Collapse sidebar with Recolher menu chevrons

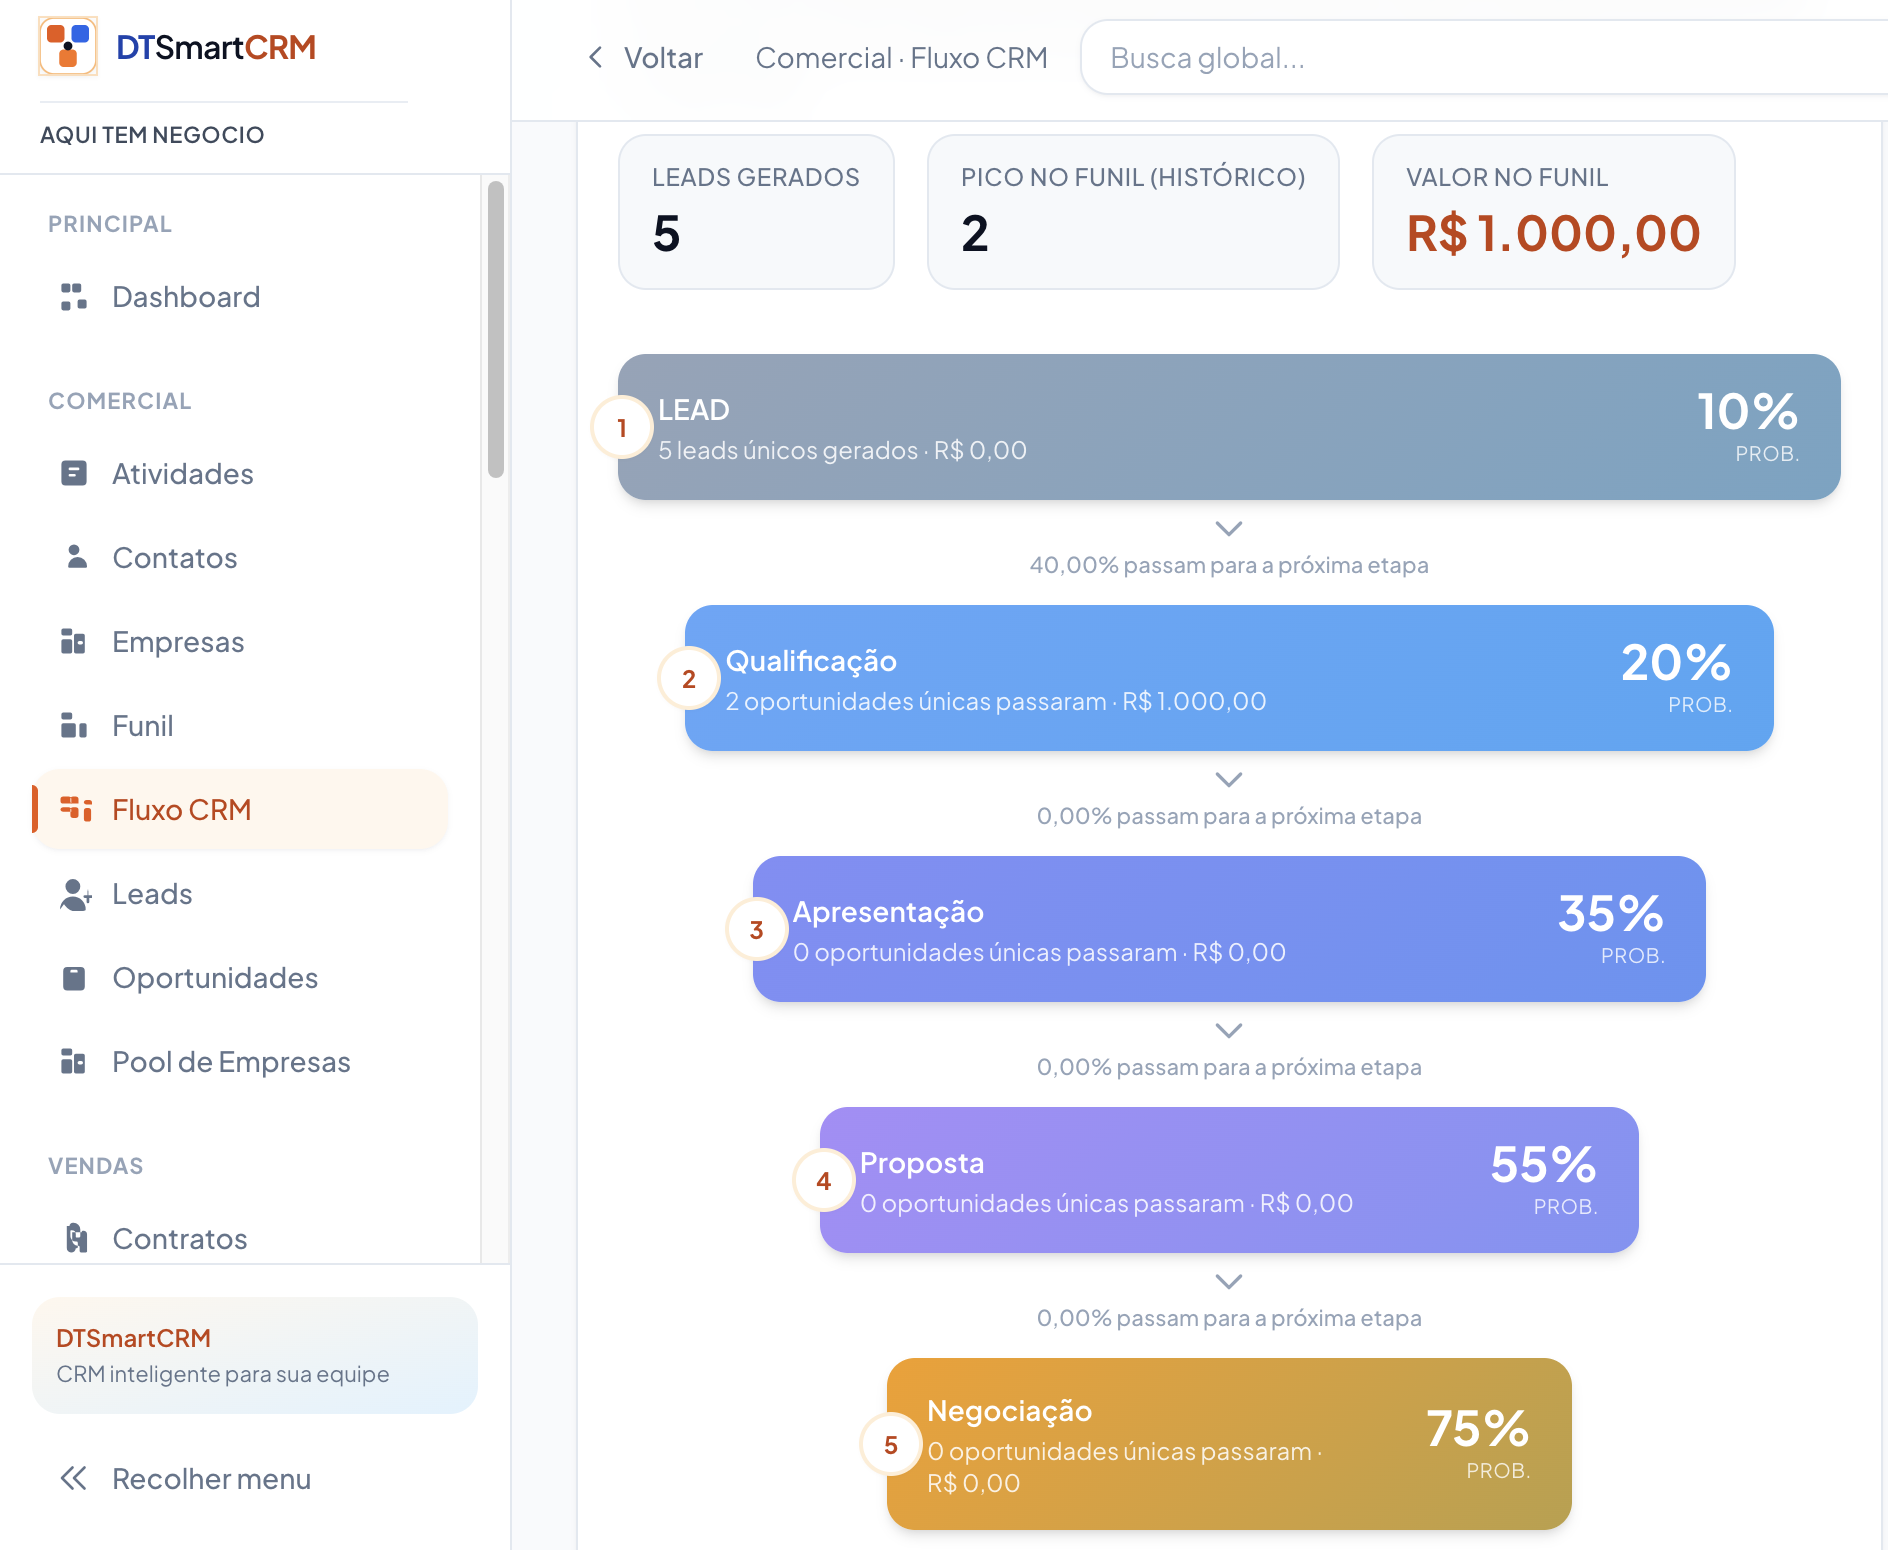[x=74, y=1478]
